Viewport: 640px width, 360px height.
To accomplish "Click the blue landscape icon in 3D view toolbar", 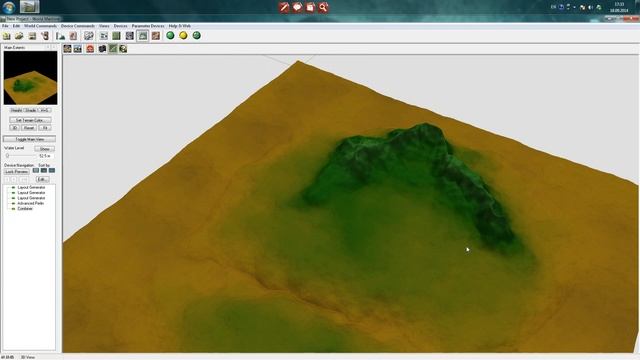I will click(x=78, y=49).
